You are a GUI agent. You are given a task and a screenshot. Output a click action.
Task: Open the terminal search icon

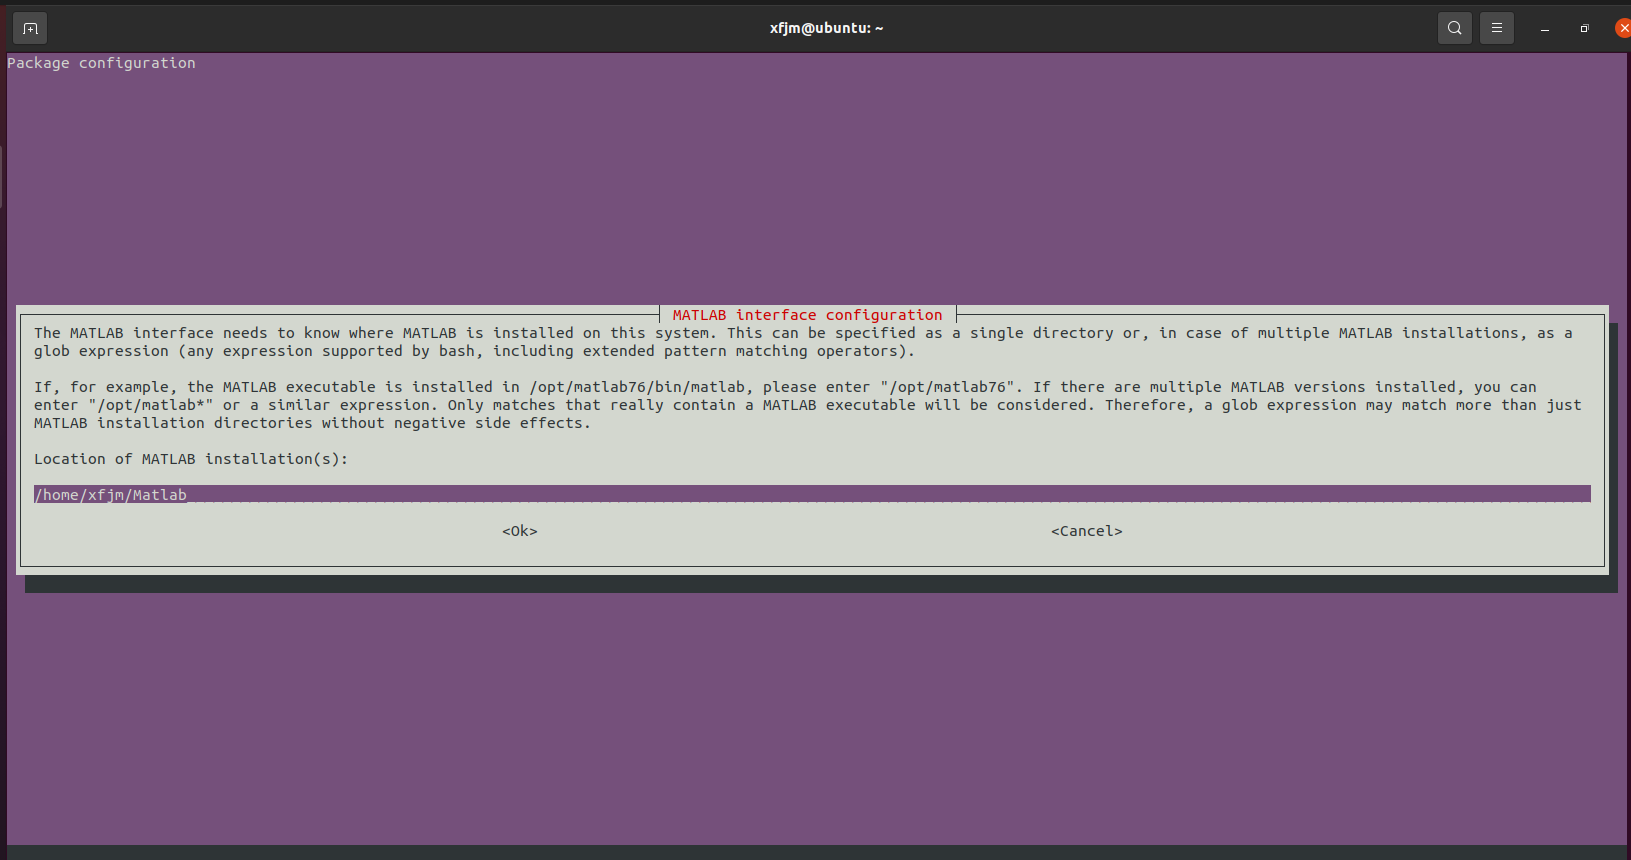(x=1455, y=28)
